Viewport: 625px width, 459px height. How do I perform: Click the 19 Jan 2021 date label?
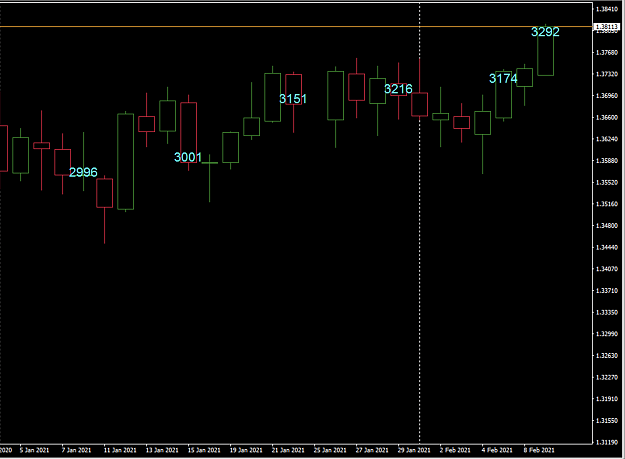tap(246, 450)
